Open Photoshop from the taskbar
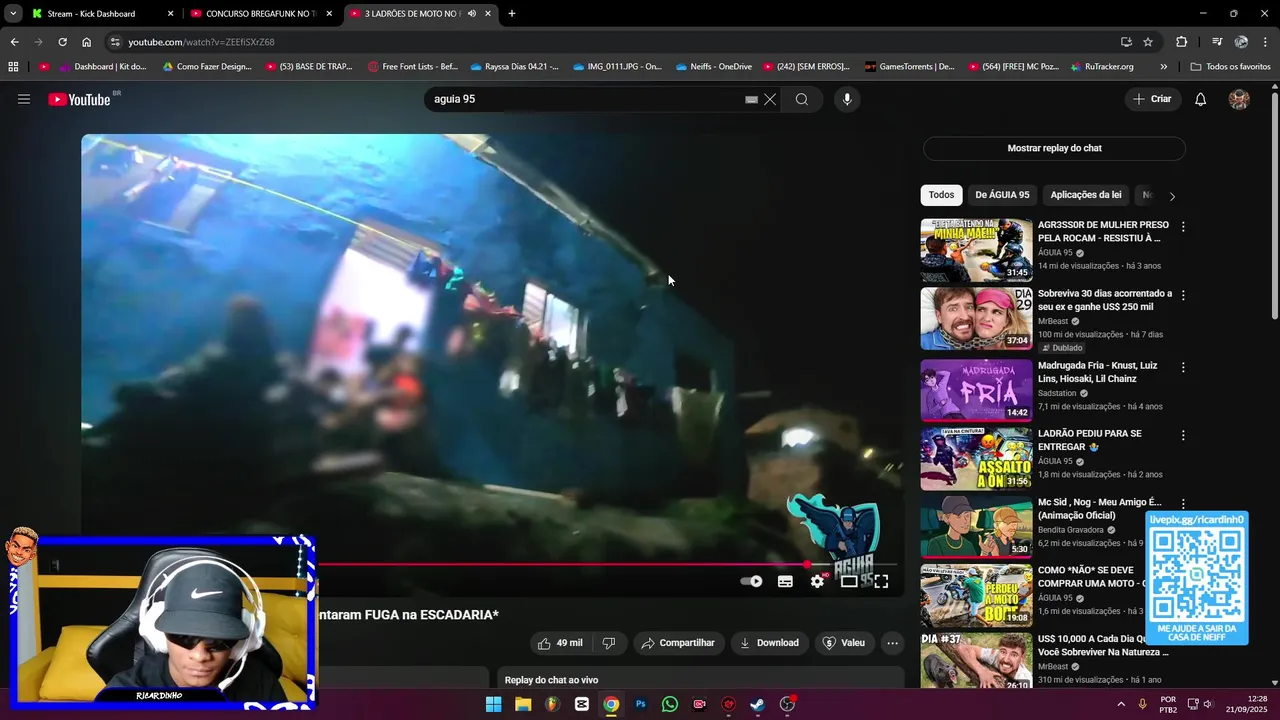 tap(641, 704)
